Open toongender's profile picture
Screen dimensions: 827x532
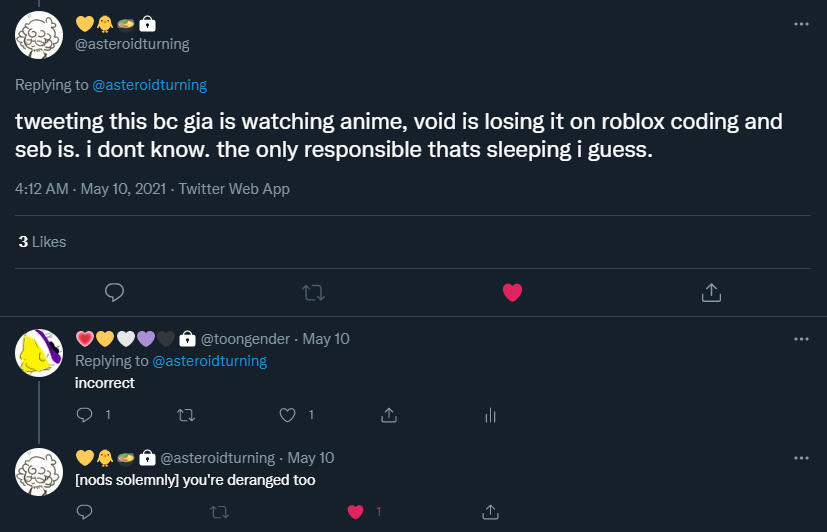[39, 354]
